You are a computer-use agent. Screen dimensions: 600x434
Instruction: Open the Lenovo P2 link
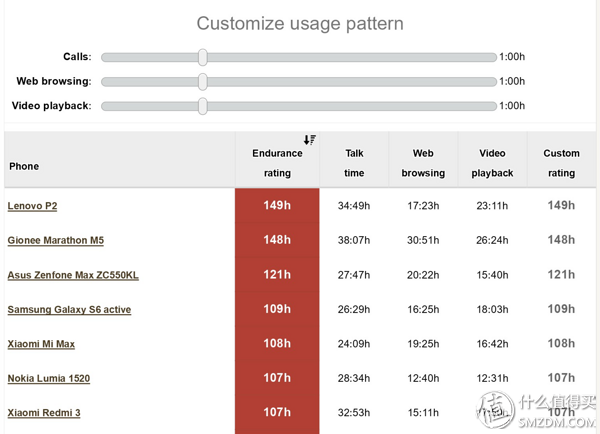tap(32, 206)
